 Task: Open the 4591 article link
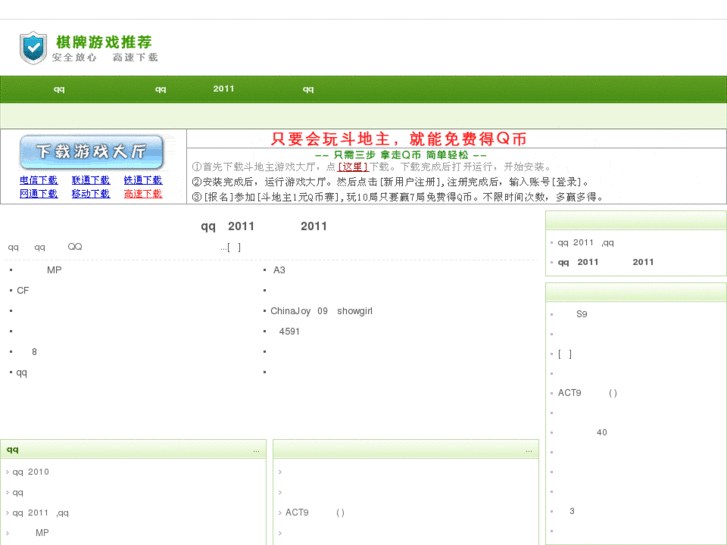pyautogui.click(x=289, y=331)
